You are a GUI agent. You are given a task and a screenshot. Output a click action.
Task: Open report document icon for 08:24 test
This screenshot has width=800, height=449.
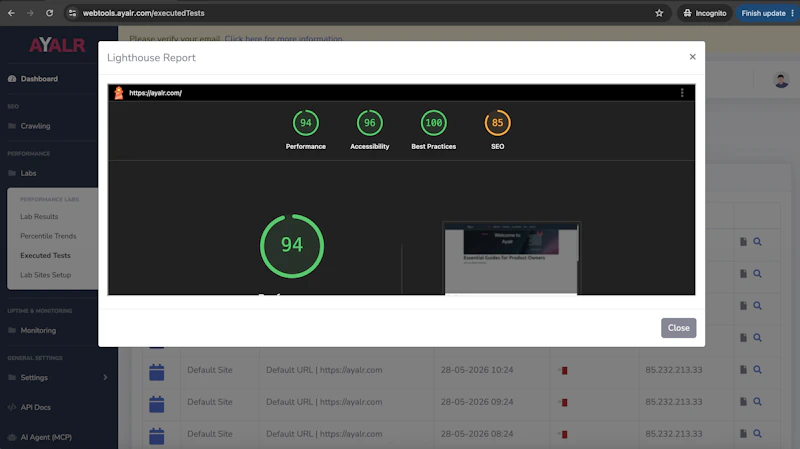click(x=743, y=434)
